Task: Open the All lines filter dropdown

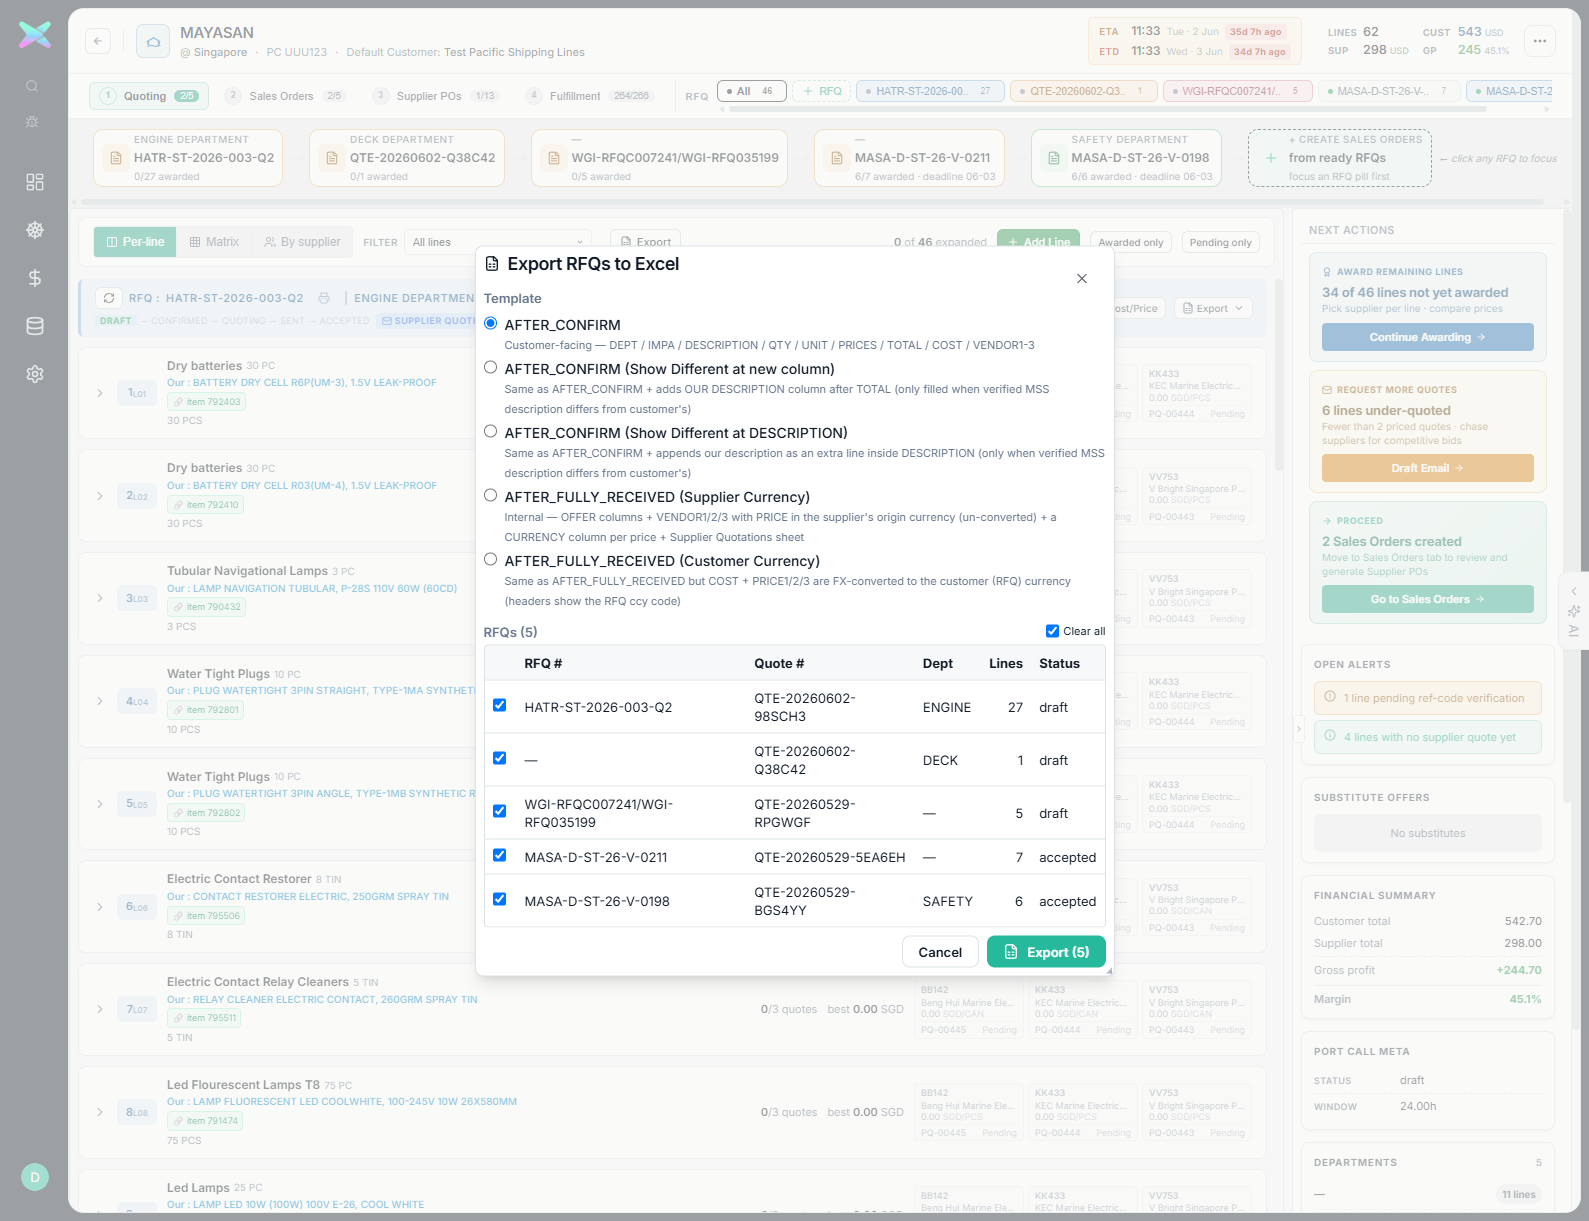Action: (498, 242)
